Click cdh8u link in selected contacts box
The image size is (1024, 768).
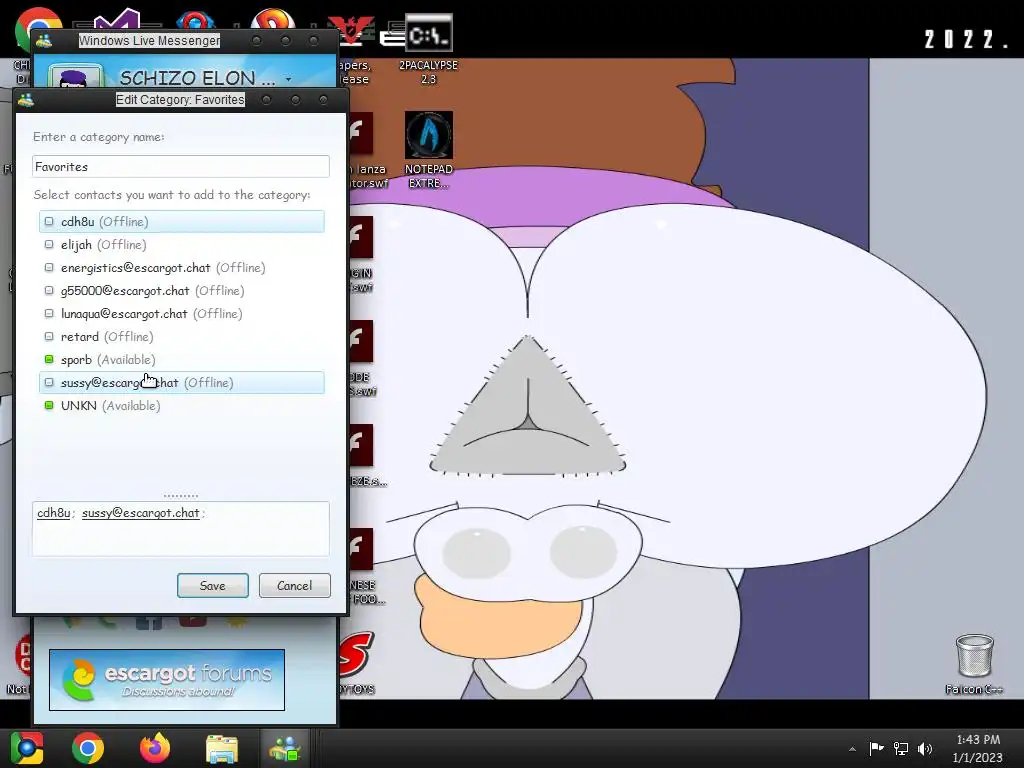click(54, 513)
